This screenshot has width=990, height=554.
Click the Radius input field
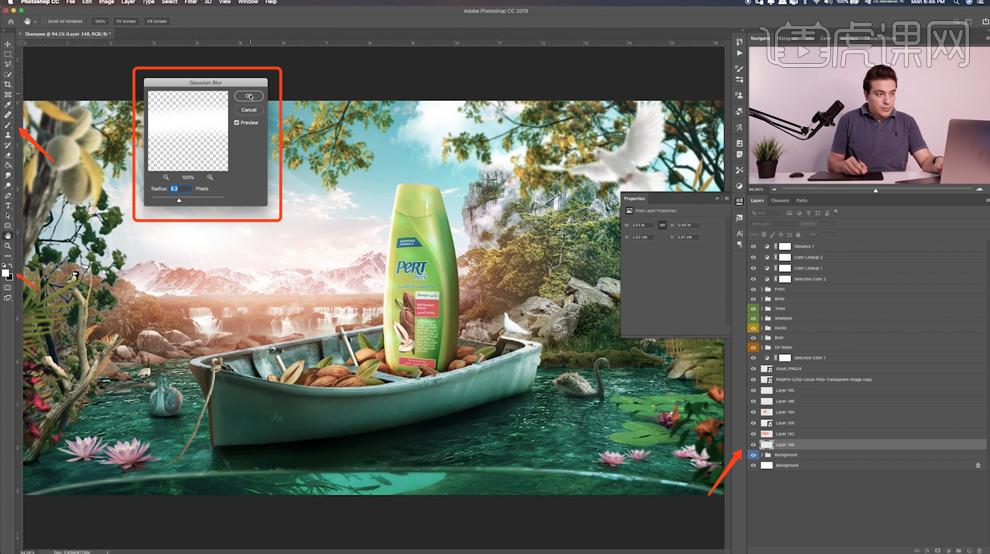pyautogui.click(x=180, y=188)
